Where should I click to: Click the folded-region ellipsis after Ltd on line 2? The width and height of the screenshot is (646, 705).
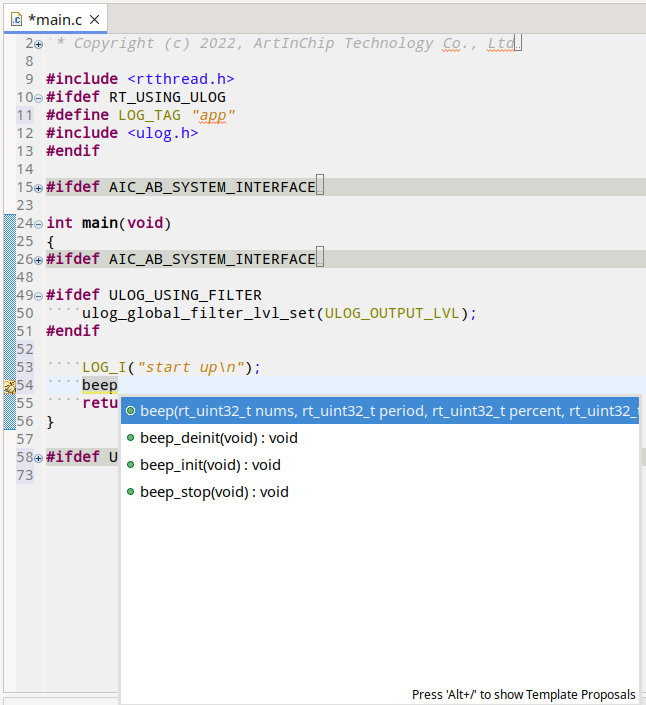518,43
